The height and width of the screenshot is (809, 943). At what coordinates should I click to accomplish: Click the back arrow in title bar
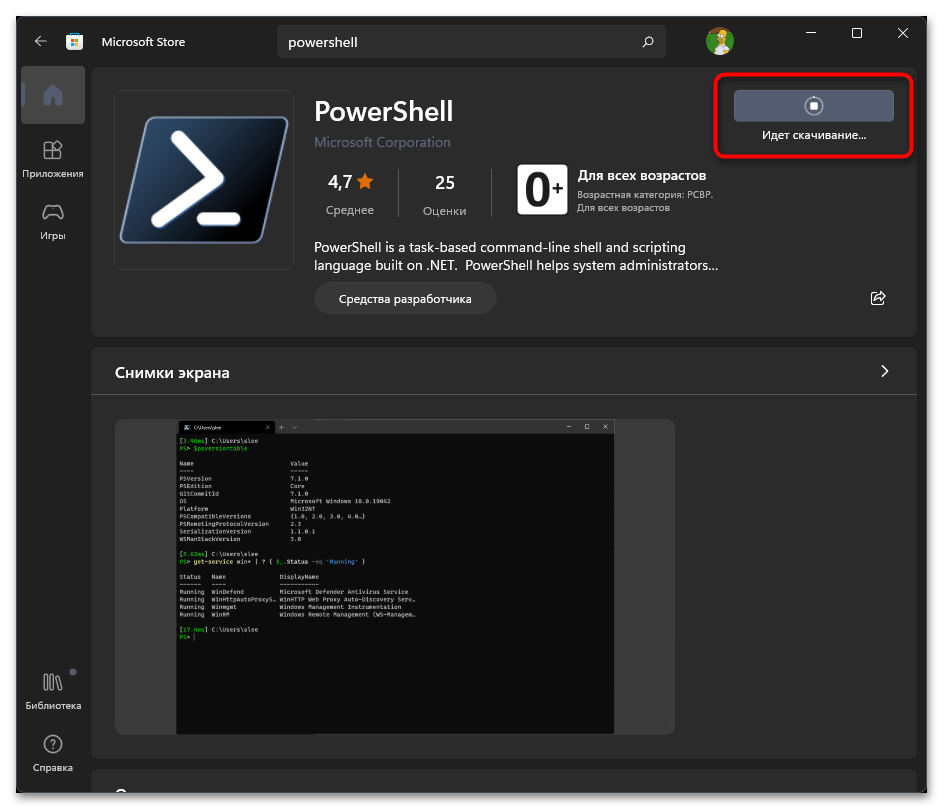40,42
